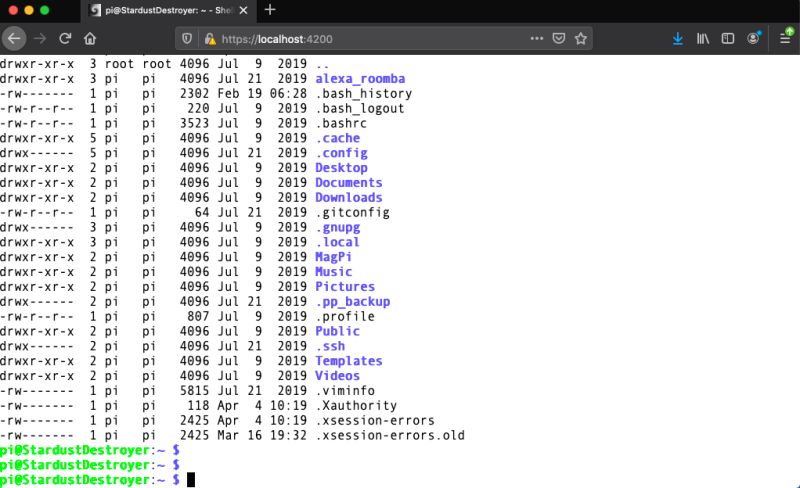Click the .gitconfig file name
This screenshot has height=488, width=800.
point(353,212)
